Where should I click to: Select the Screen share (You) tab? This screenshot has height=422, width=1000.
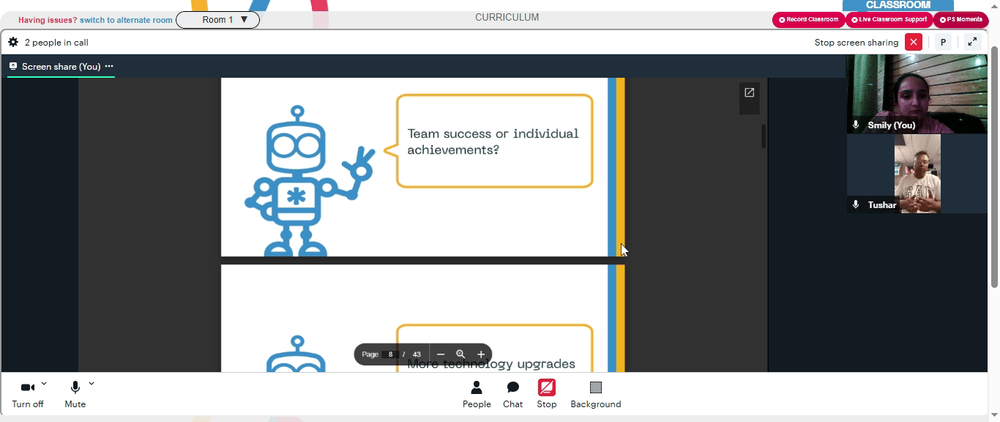click(x=61, y=66)
